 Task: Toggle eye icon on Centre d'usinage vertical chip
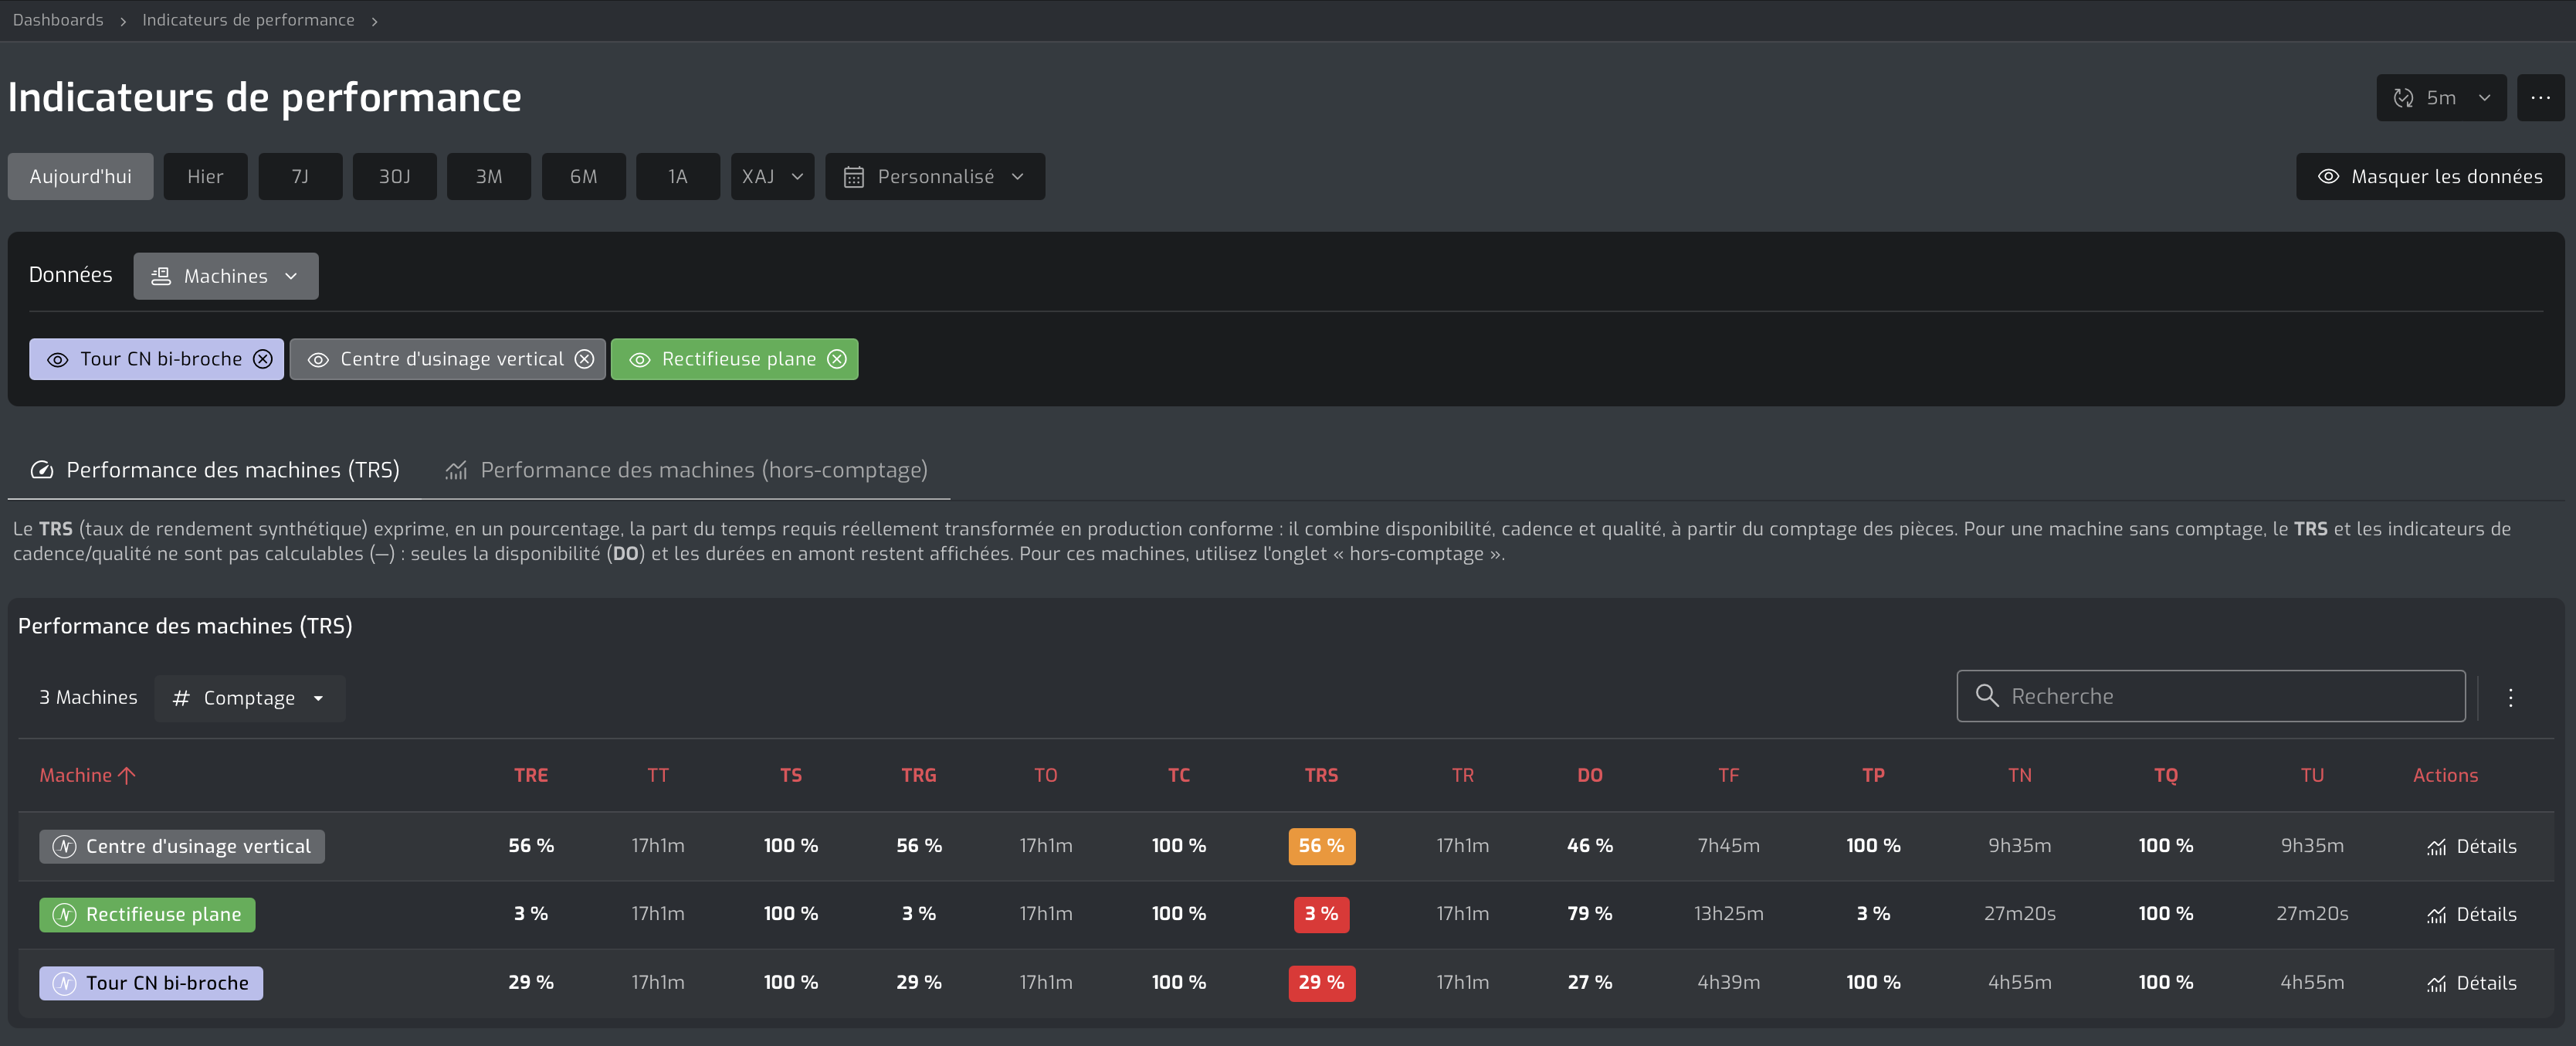pyautogui.click(x=318, y=360)
